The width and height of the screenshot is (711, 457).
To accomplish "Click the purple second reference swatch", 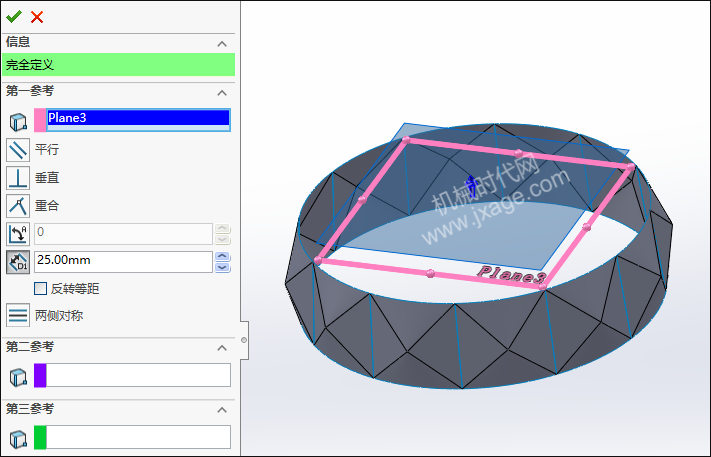I will 40,375.
